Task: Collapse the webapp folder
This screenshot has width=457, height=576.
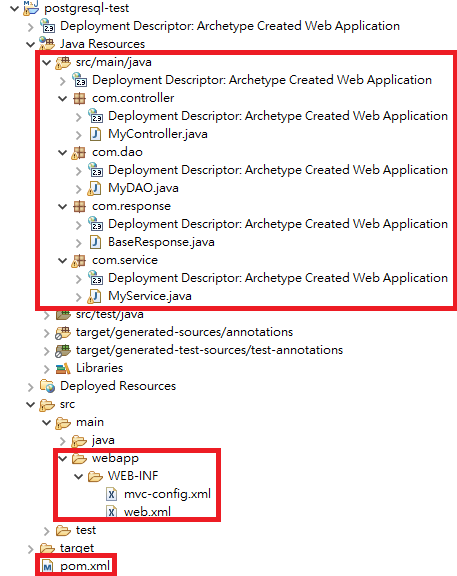Action: pyautogui.click(x=63, y=458)
